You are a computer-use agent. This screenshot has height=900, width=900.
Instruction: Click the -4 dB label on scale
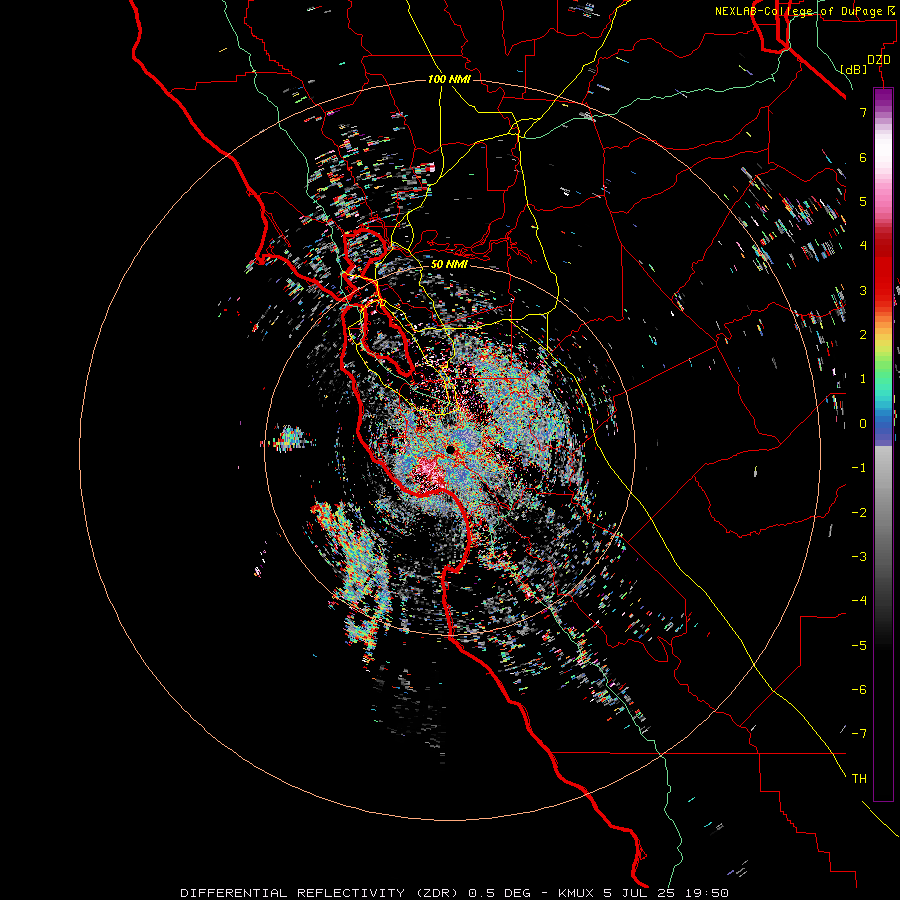point(859,600)
